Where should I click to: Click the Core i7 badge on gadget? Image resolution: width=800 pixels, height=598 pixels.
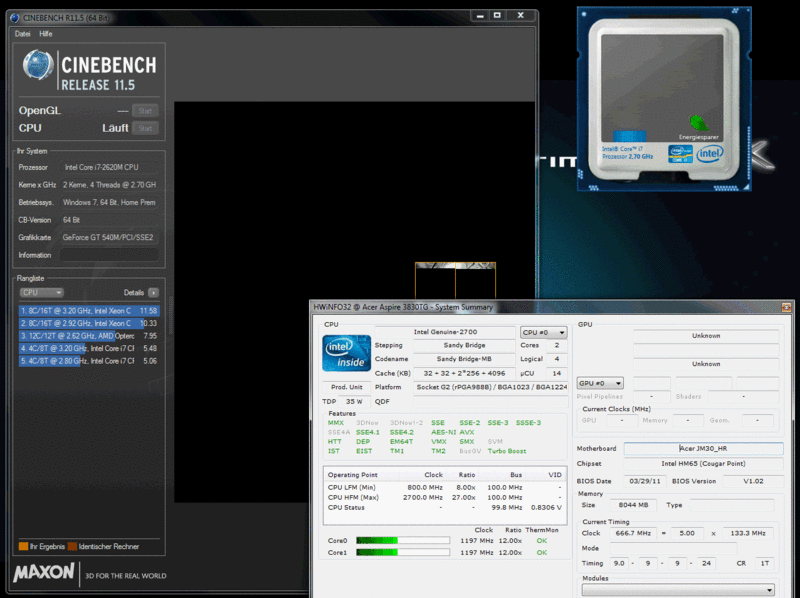pos(680,154)
